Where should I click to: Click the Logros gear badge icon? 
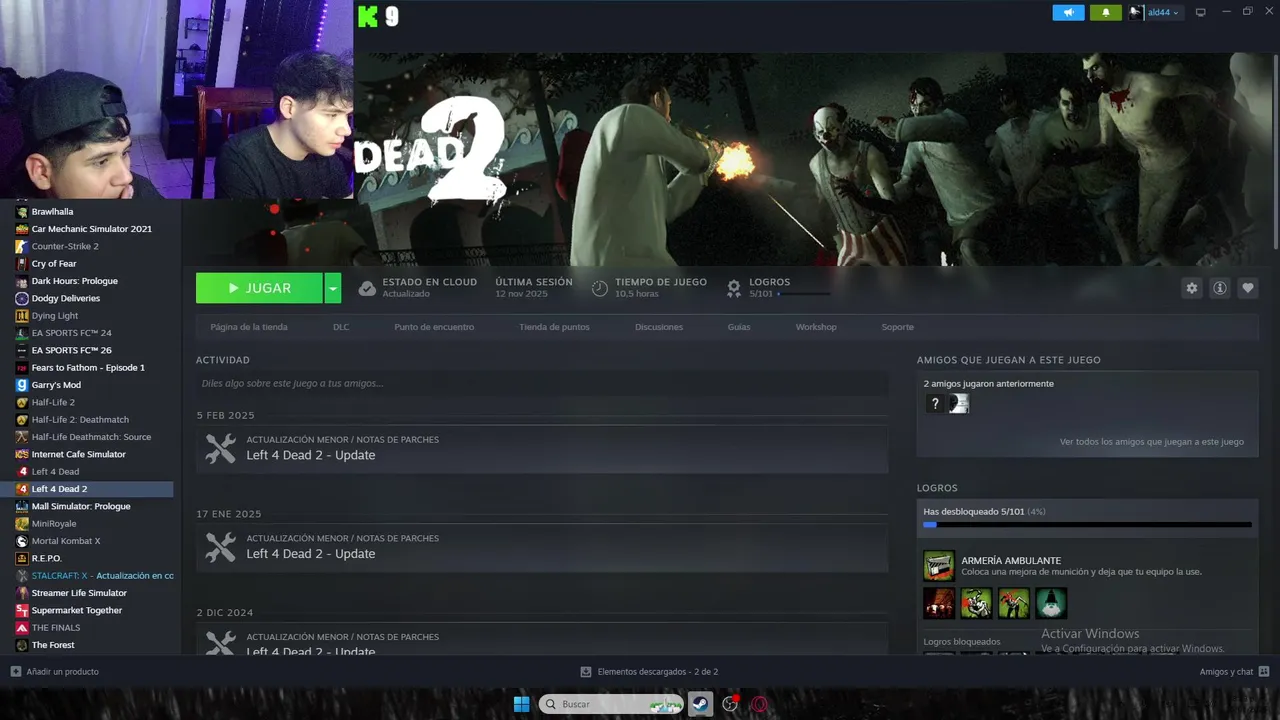[734, 288]
